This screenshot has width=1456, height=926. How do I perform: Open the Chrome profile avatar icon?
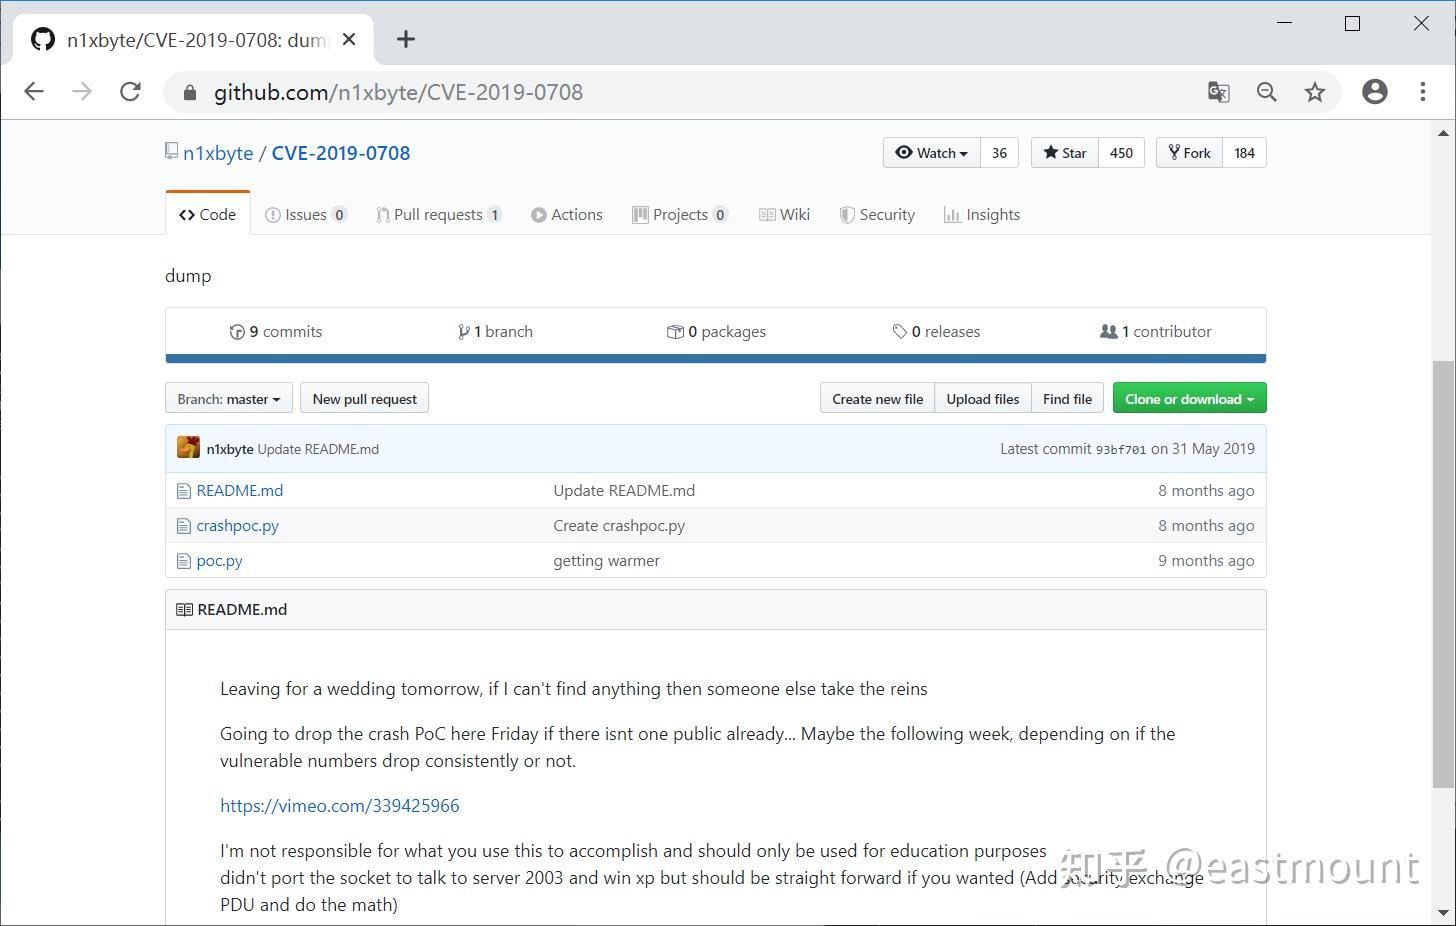[x=1375, y=92]
